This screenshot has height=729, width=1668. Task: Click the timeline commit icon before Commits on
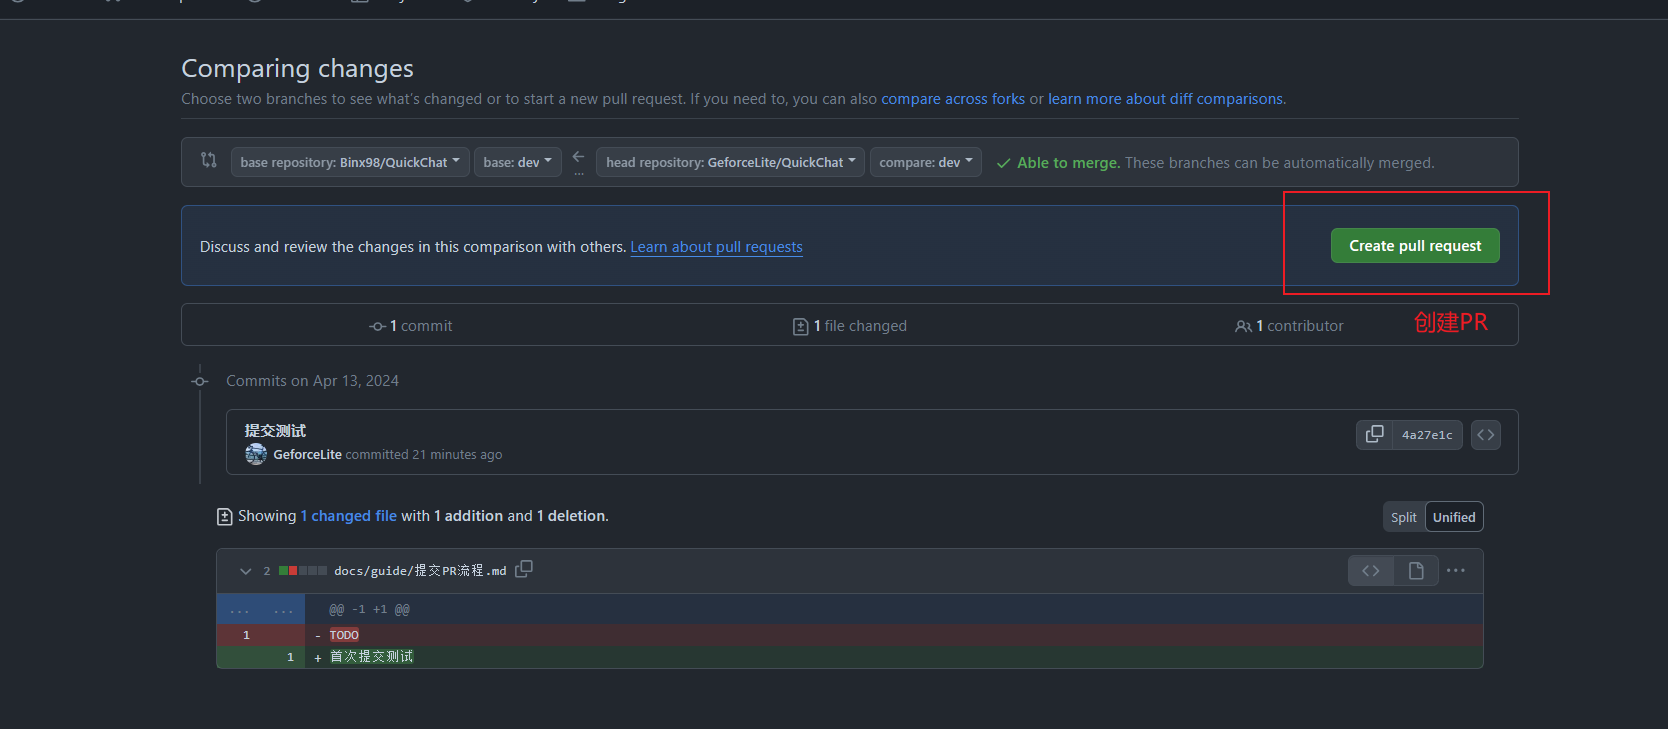[200, 381]
